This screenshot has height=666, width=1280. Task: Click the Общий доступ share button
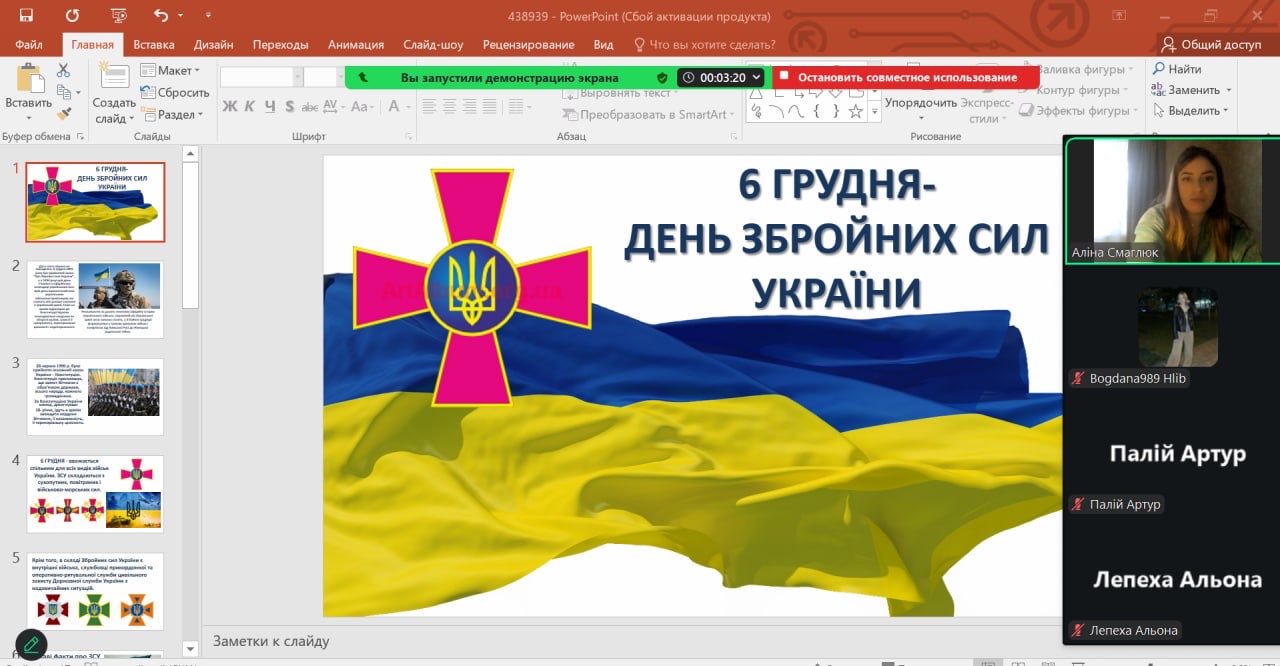[1211, 44]
